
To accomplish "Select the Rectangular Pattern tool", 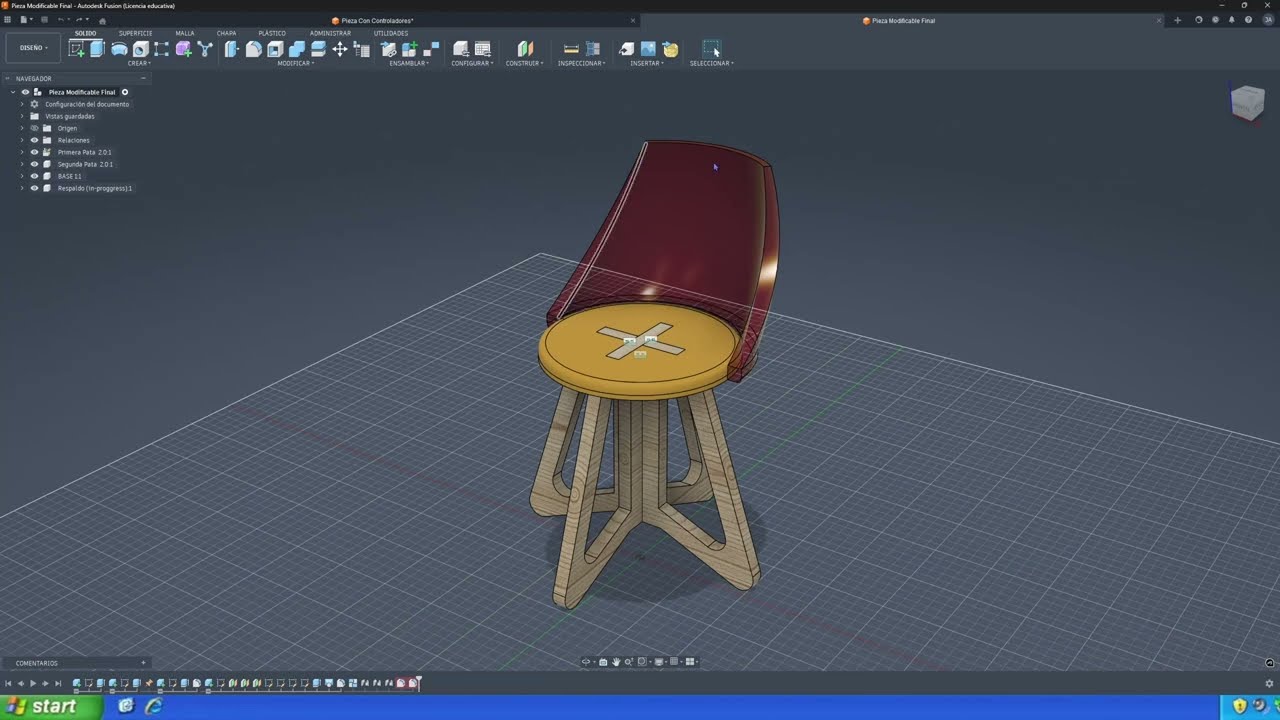I will (161, 49).
